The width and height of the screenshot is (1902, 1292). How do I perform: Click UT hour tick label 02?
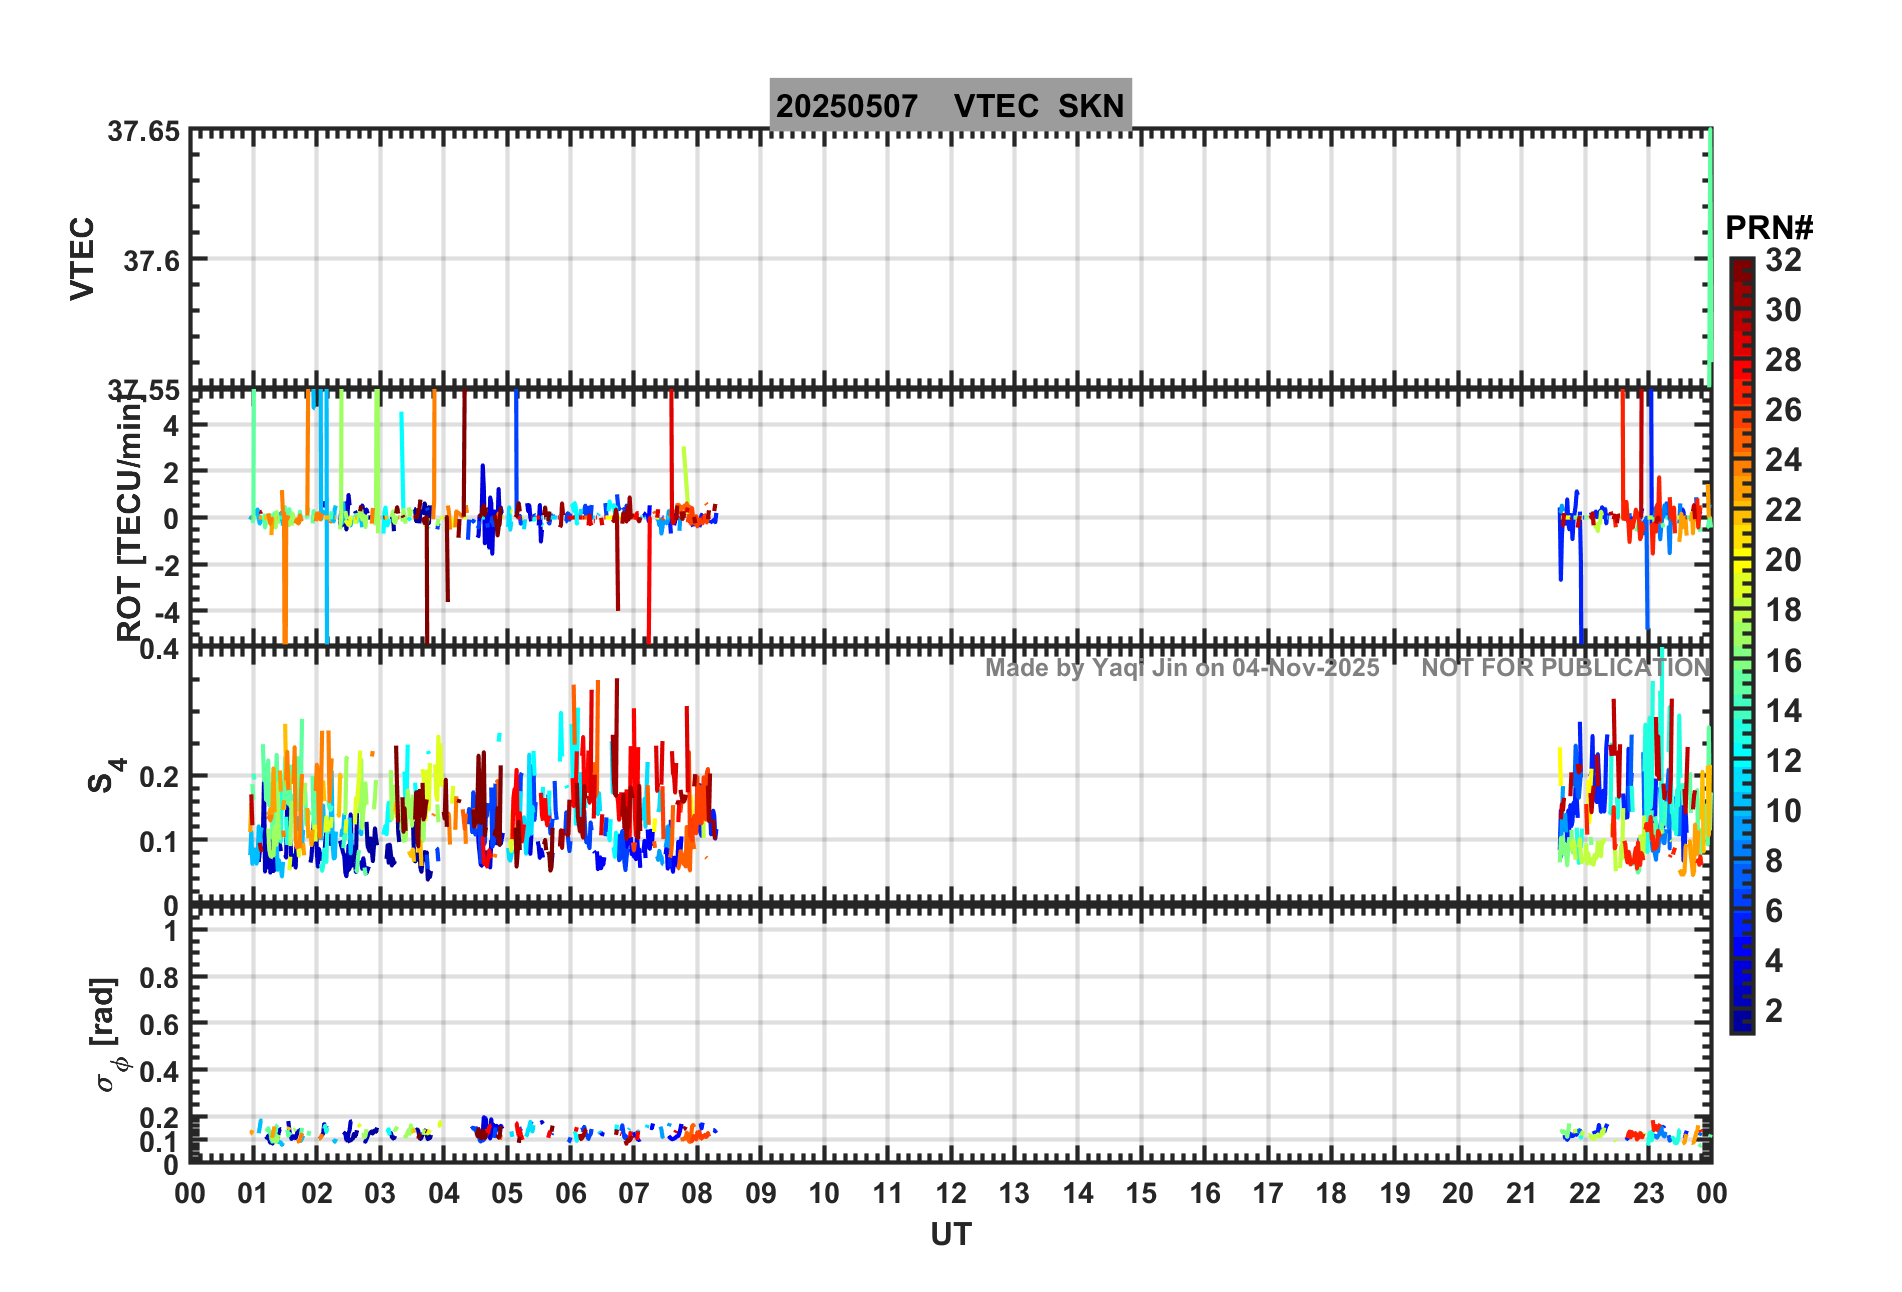coord(317,1193)
